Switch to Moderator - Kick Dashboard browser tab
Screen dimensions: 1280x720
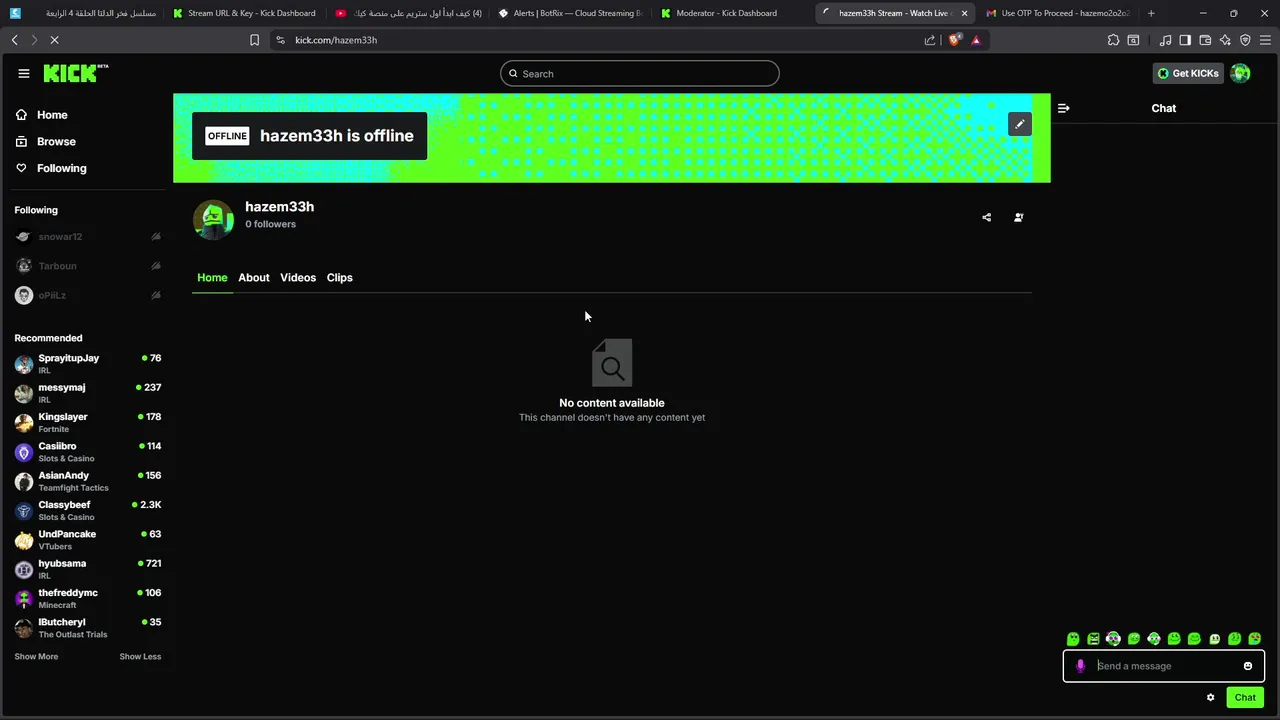[x=727, y=13]
